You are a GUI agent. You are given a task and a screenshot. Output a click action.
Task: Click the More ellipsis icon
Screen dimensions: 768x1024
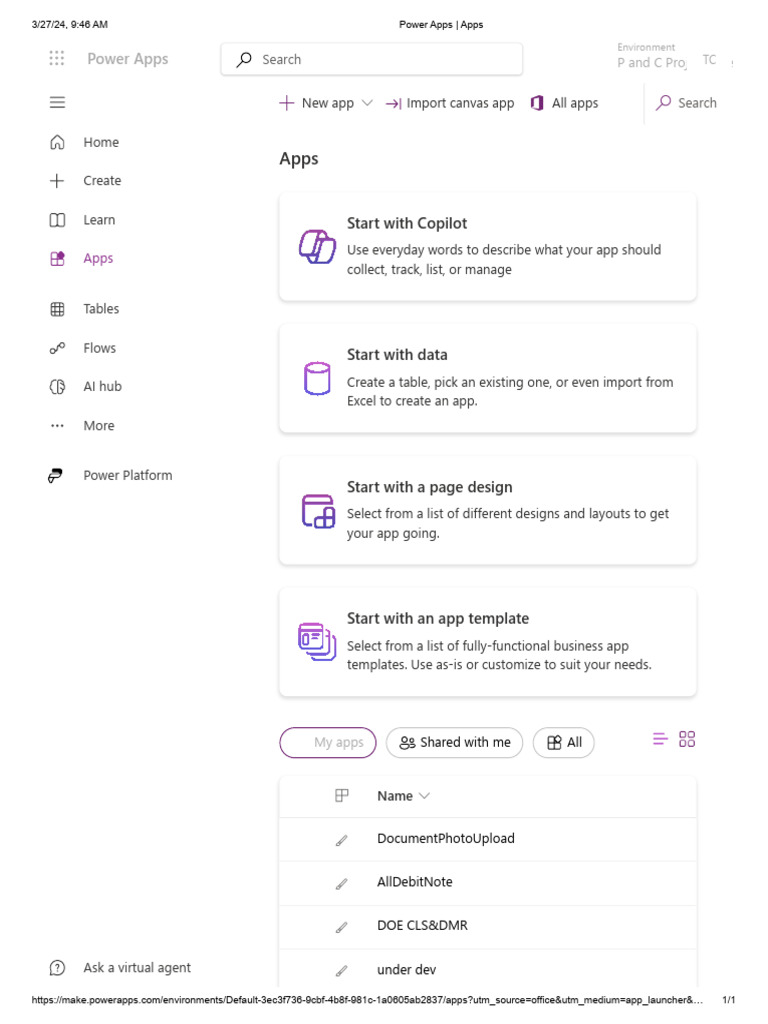57,426
